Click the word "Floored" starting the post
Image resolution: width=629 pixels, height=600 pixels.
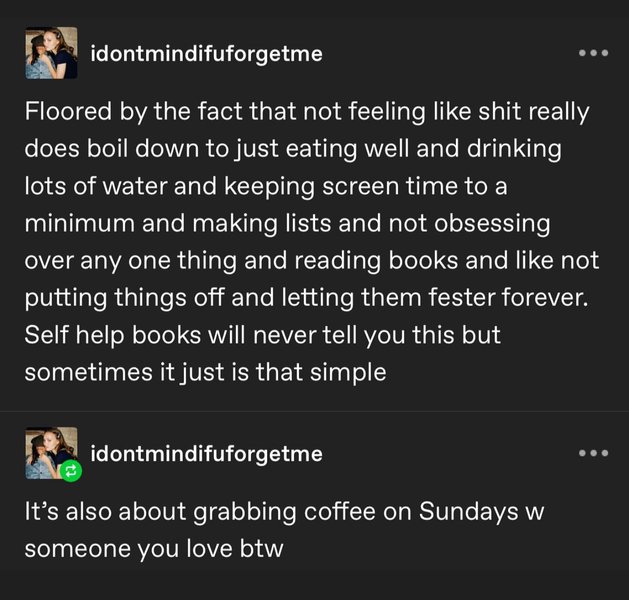pyautogui.click(x=68, y=111)
